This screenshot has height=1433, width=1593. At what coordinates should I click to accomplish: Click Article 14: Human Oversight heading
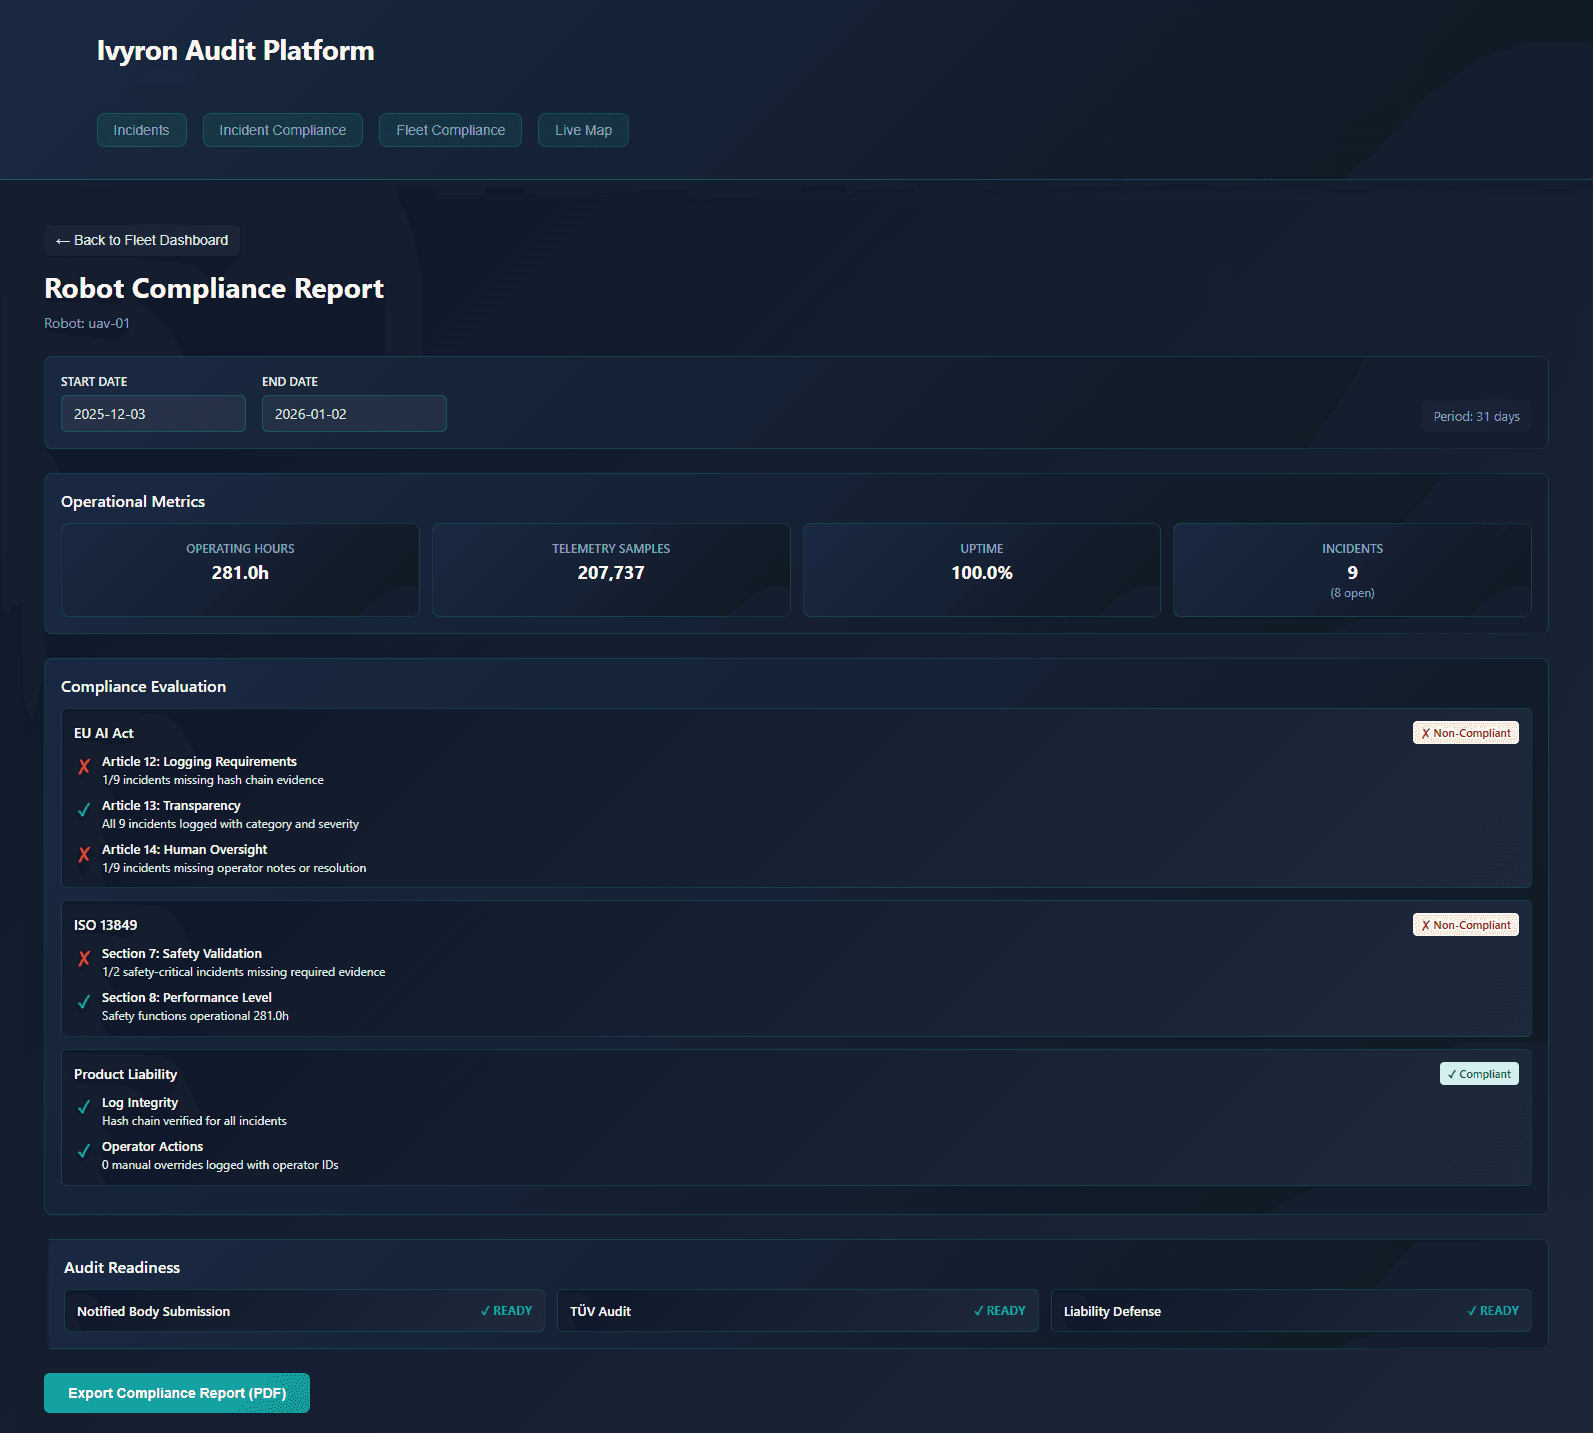click(x=184, y=850)
